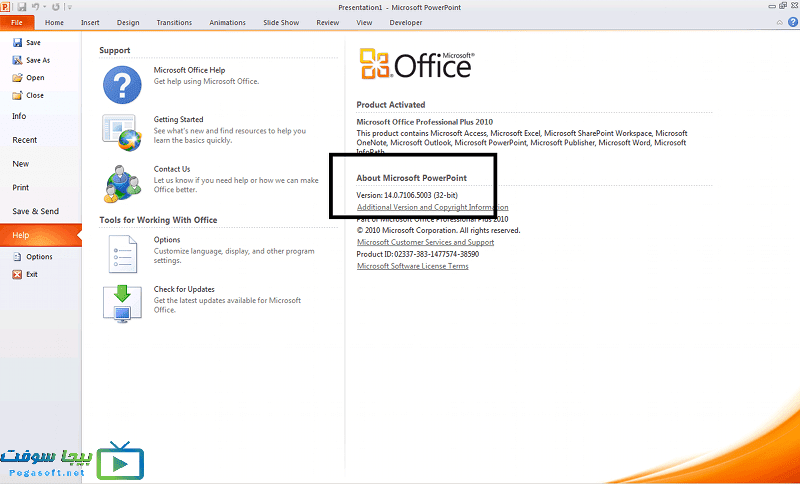The width and height of the screenshot is (800, 484).
Task: Select the View ribbon tab
Action: (x=364, y=22)
